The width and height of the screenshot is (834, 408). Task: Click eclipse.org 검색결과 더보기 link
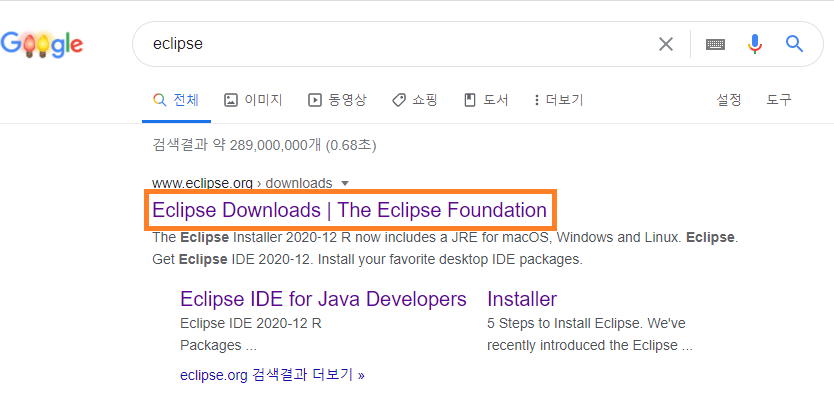(272, 375)
